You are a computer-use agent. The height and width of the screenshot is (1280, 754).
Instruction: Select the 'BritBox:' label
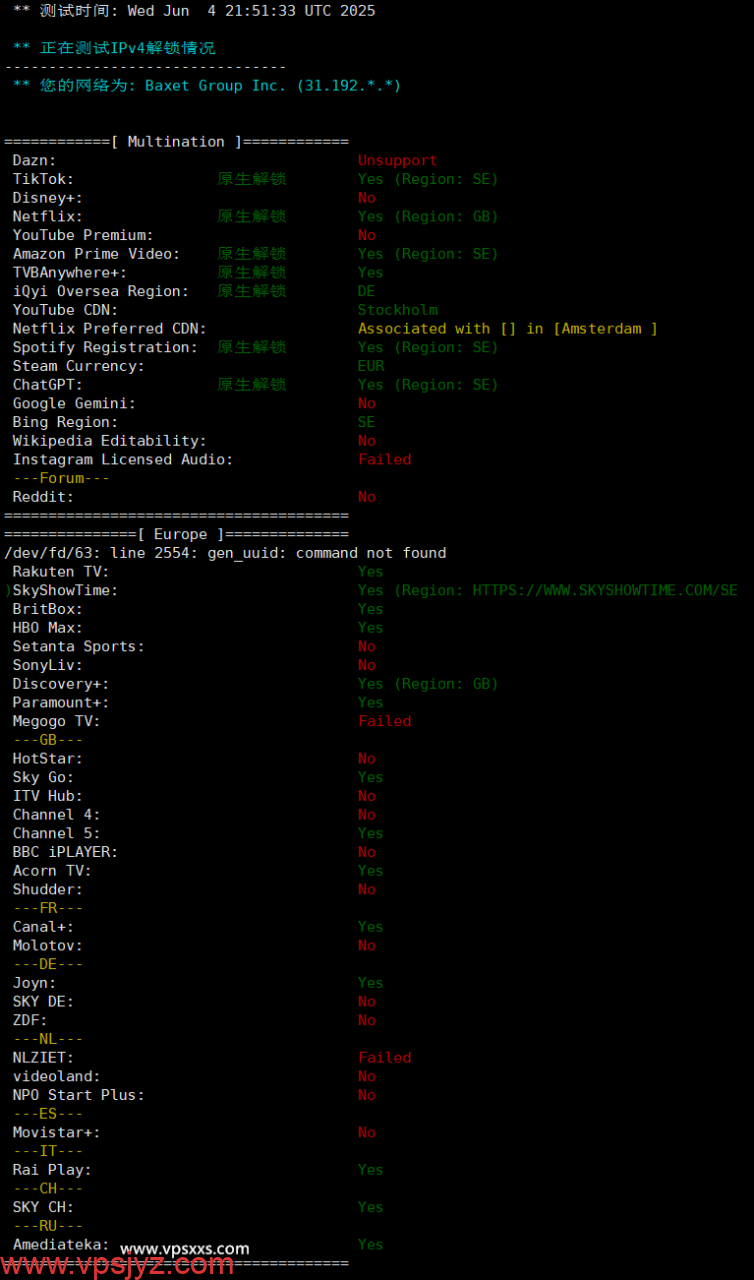click(x=48, y=609)
